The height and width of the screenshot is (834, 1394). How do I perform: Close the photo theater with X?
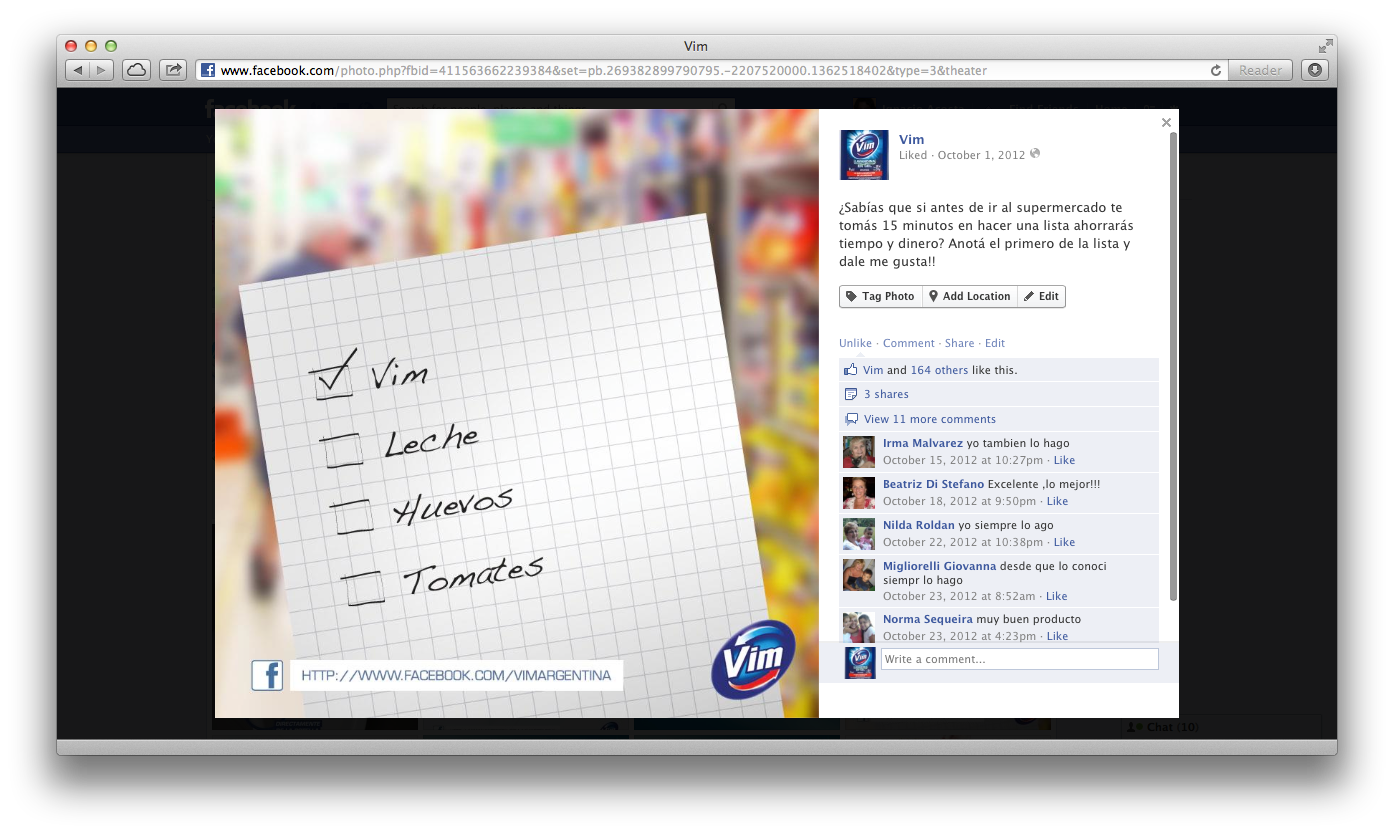coord(1166,122)
